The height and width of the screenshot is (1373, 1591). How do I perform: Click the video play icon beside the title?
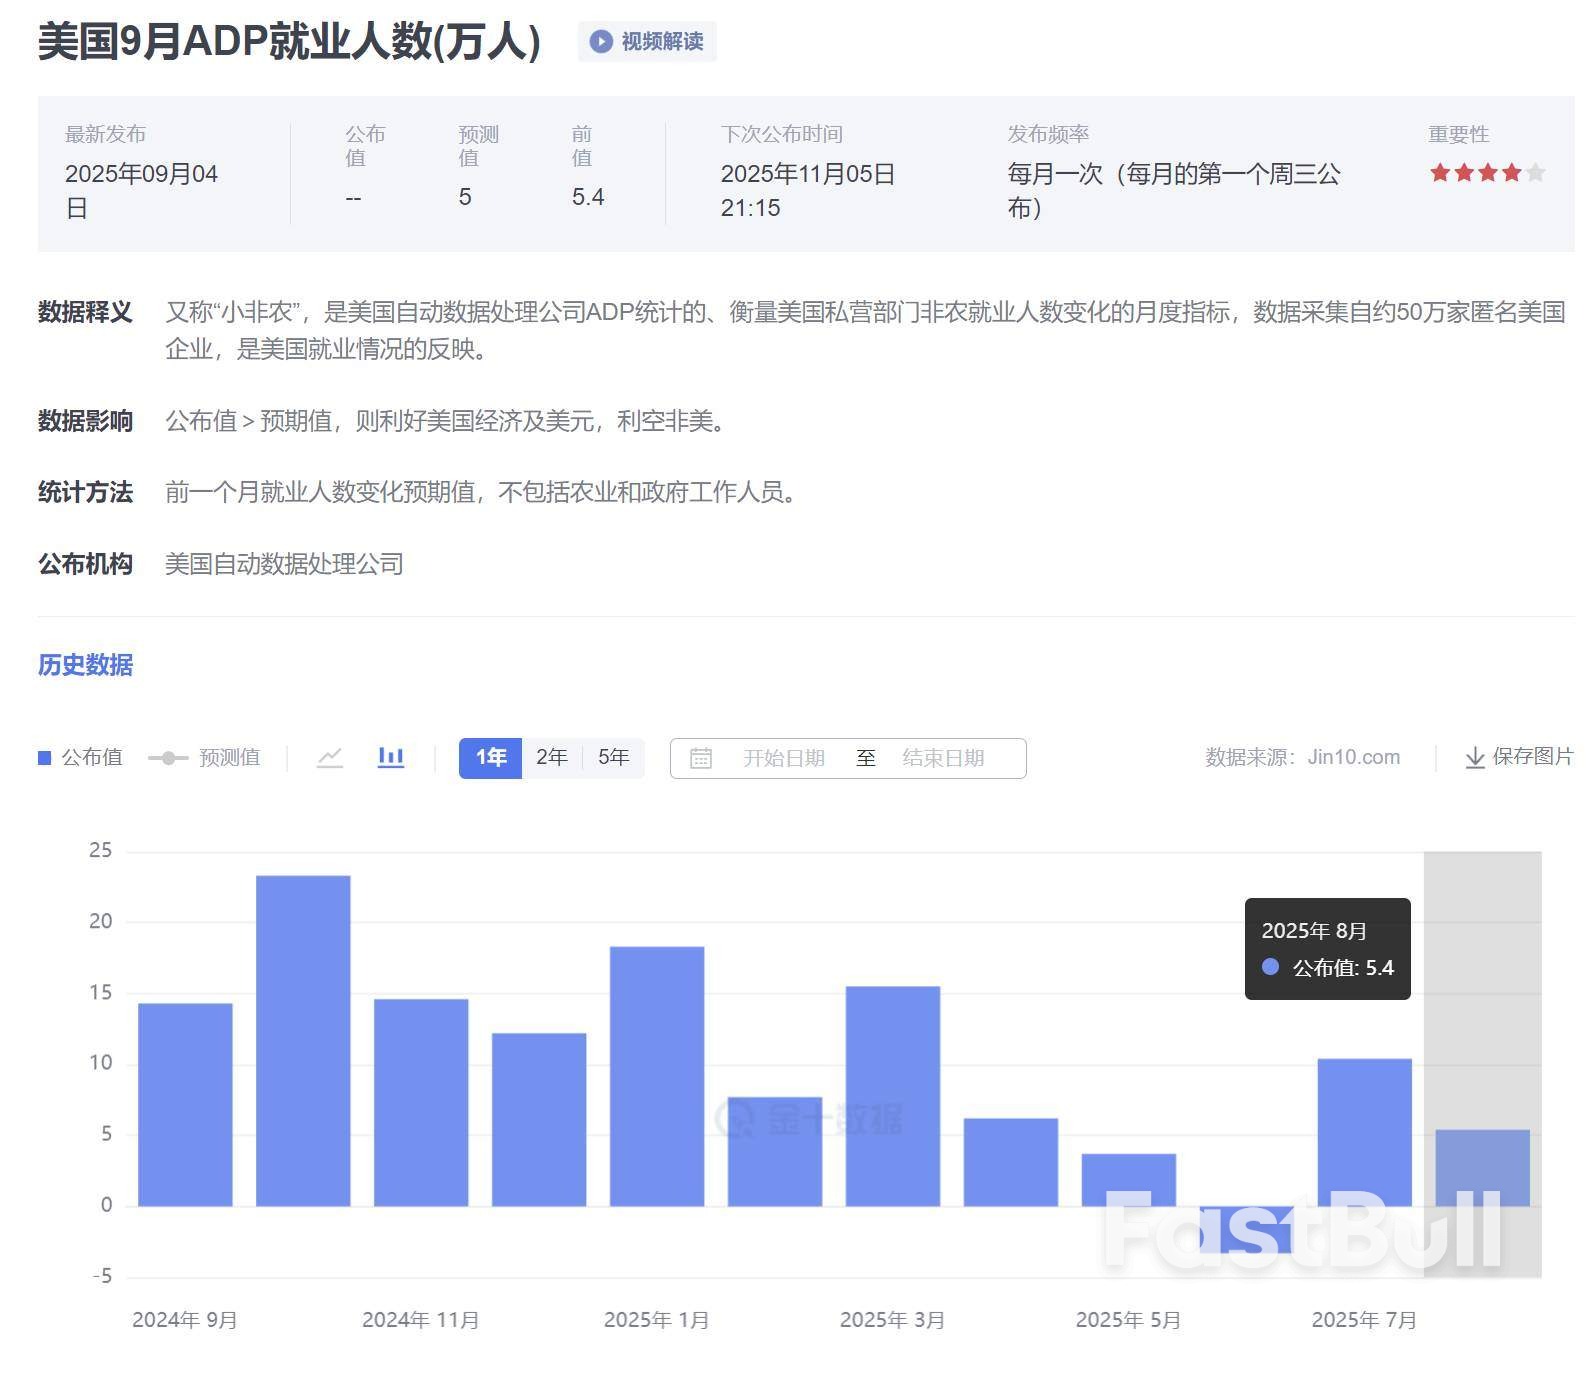tap(601, 41)
